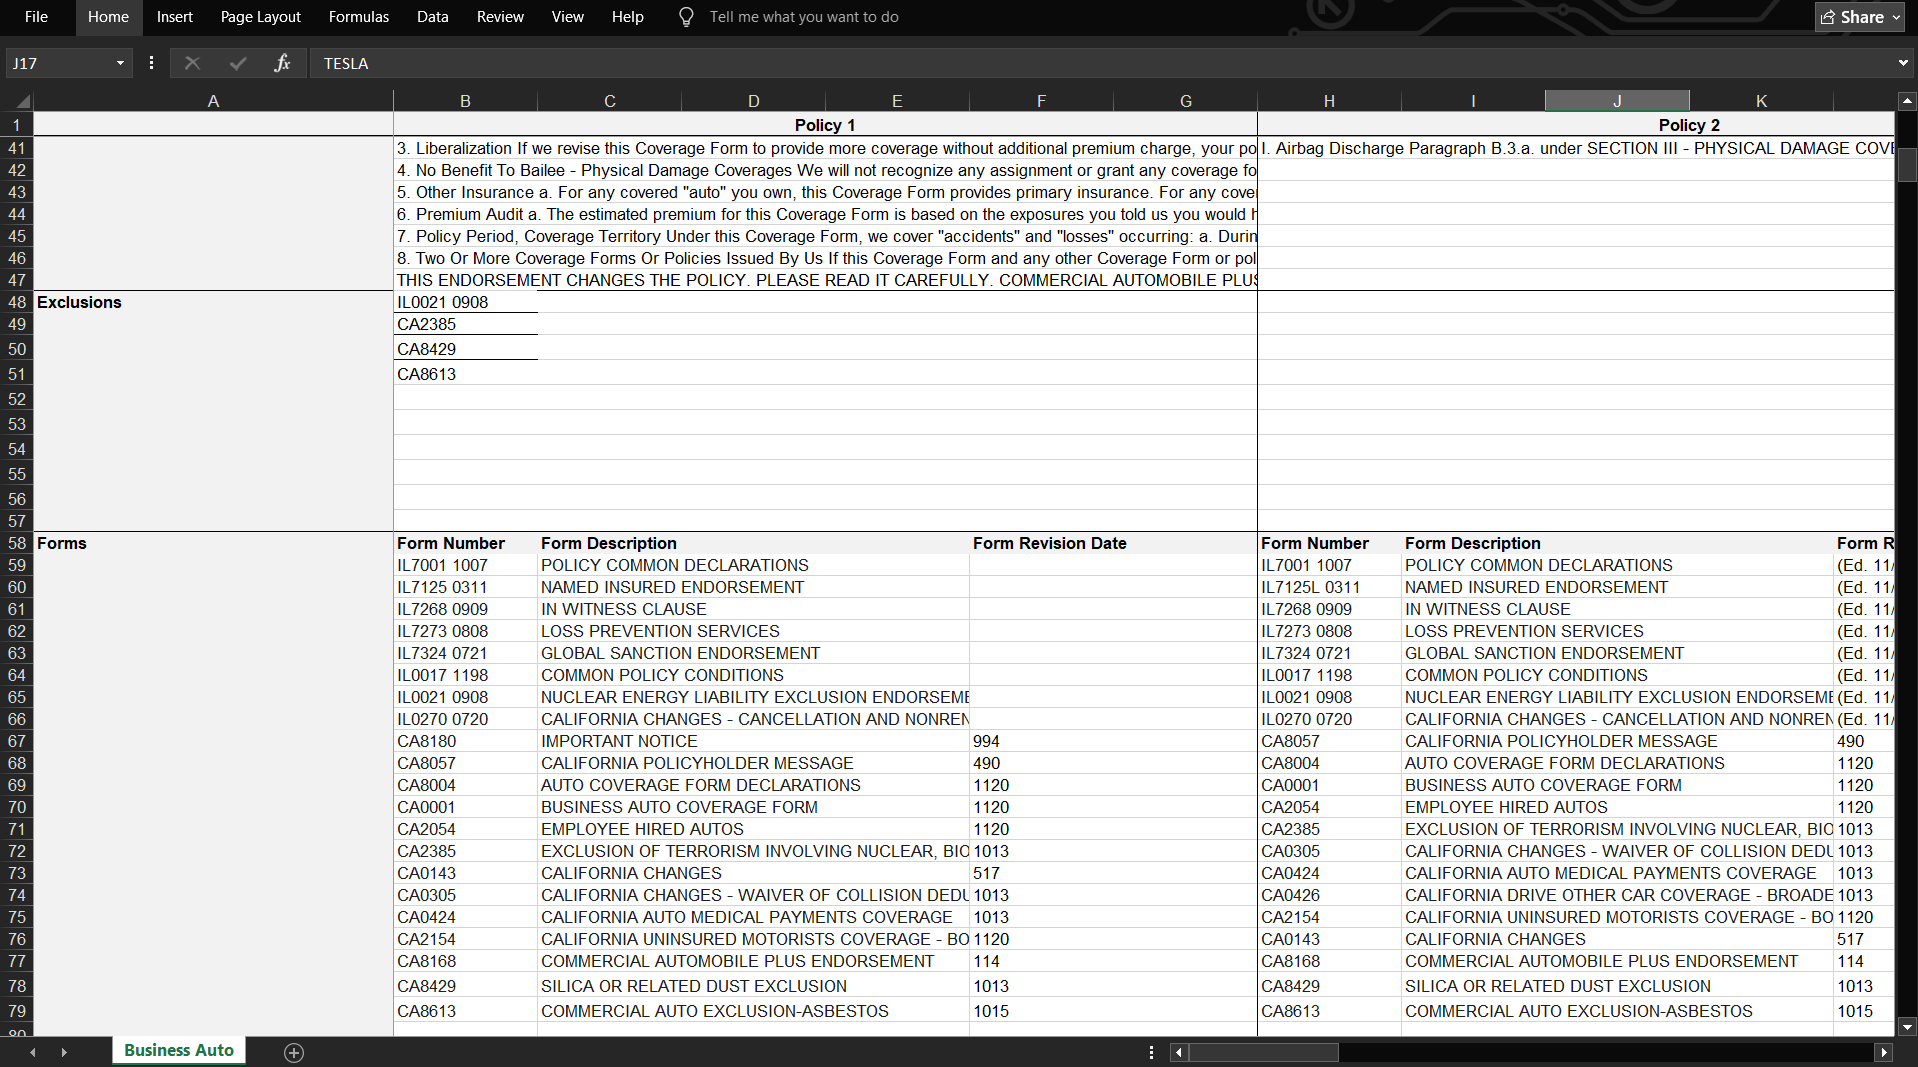This screenshot has height=1067, width=1918.
Task: Select Policy 2 revision date 490
Action: 1864,741
